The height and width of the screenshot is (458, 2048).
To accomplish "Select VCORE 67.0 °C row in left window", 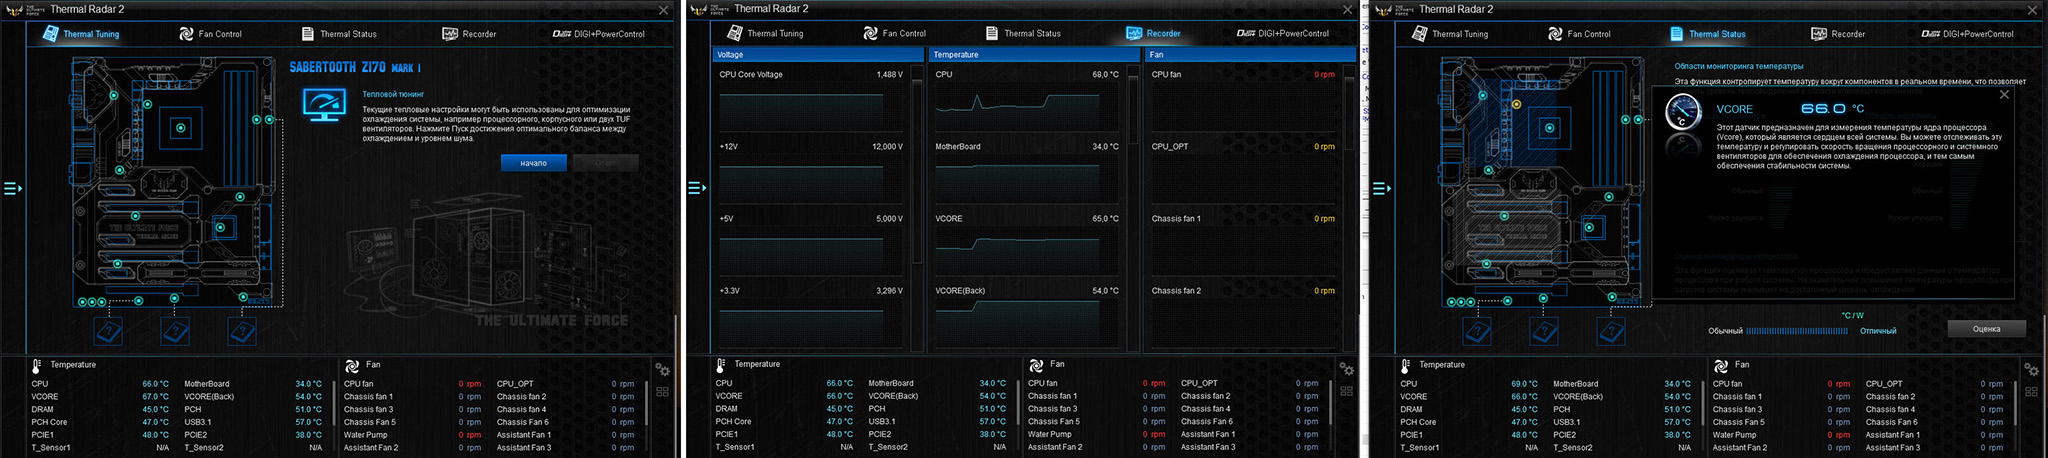I will point(100,397).
